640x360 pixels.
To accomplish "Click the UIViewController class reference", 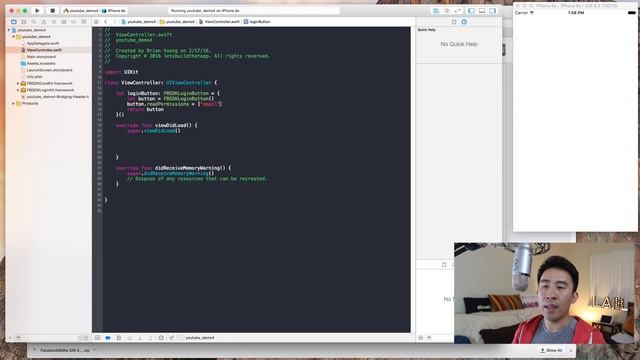I will coord(189,83).
